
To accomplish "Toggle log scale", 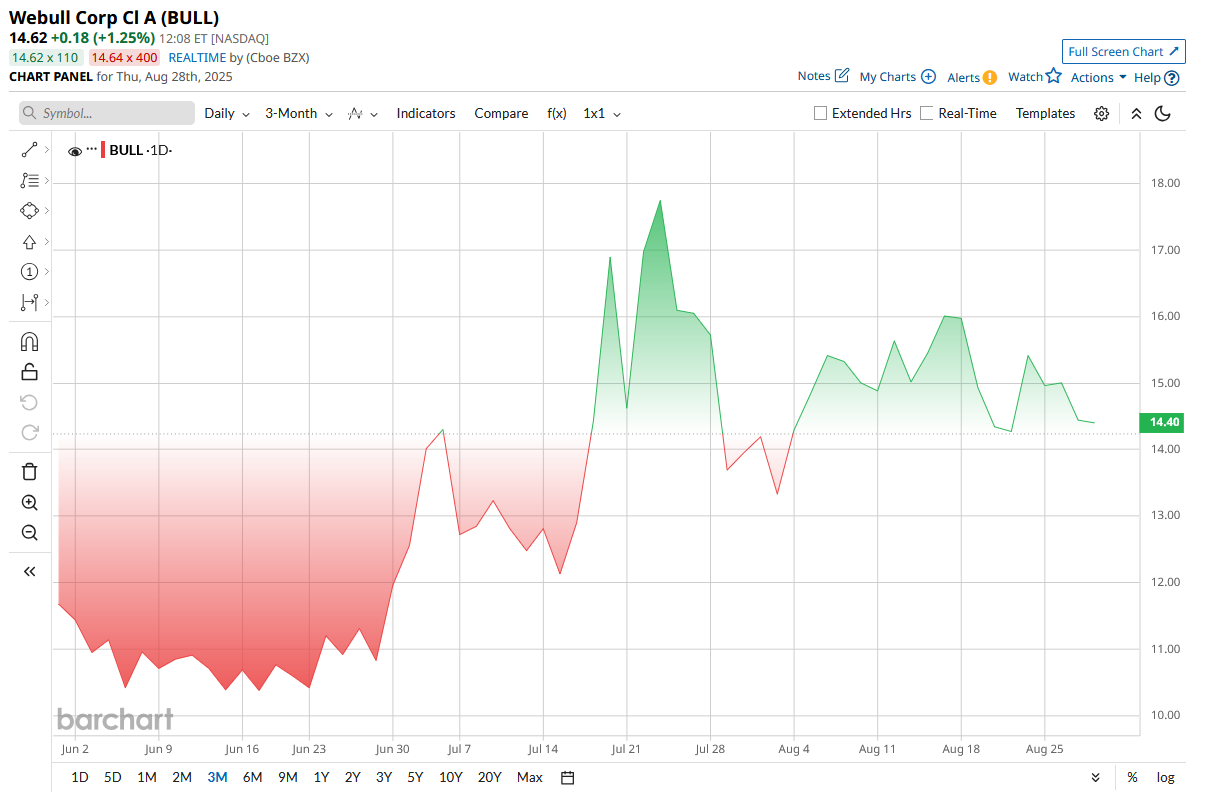I will (x=1166, y=778).
